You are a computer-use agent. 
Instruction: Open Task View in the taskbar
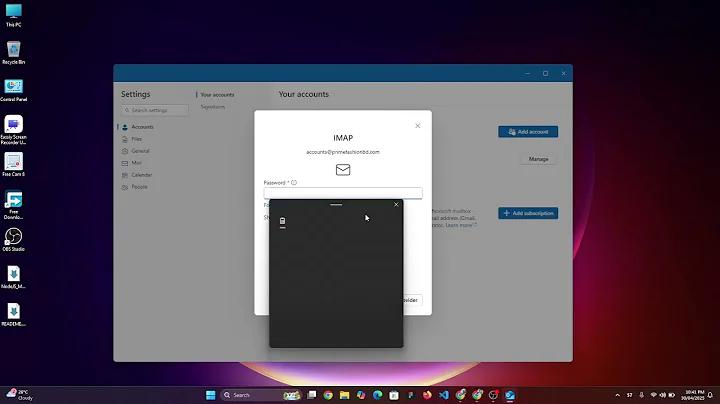[312, 395]
